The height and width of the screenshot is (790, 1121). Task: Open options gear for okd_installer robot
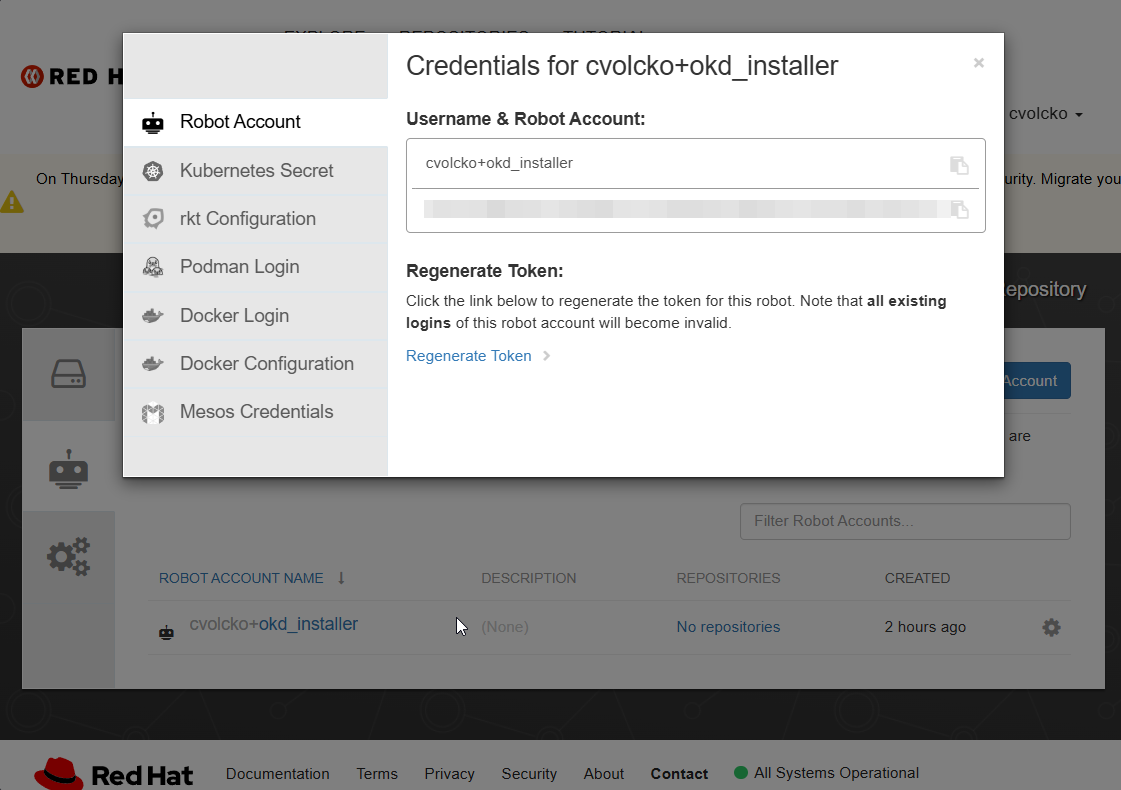1051,627
